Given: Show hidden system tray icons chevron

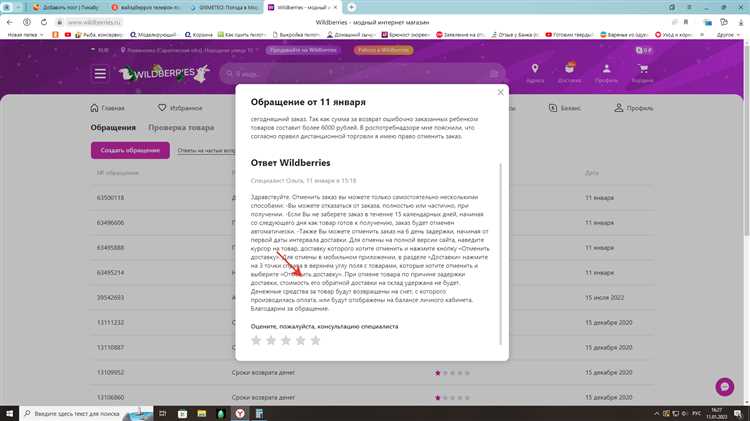Looking at the screenshot, I should tap(656, 413).
